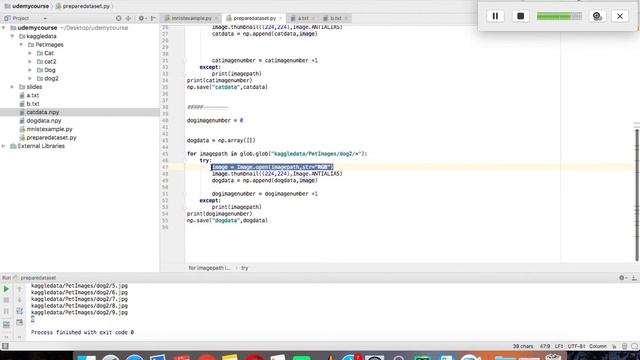Image resolution: width=640 pixels, height=360 pixels.
Task: Hide the Project tool window
Action: (153, 18)
